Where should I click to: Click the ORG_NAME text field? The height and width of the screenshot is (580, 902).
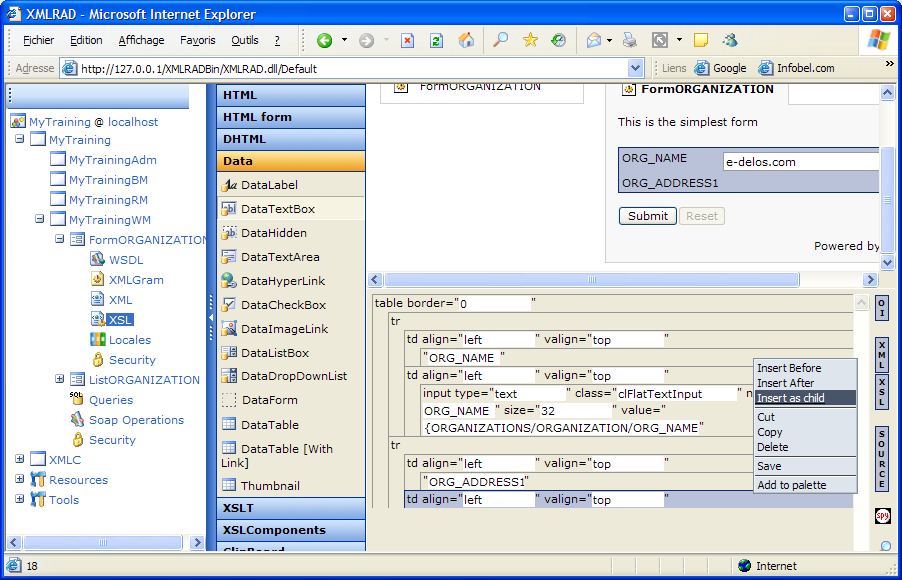[800, 161]
